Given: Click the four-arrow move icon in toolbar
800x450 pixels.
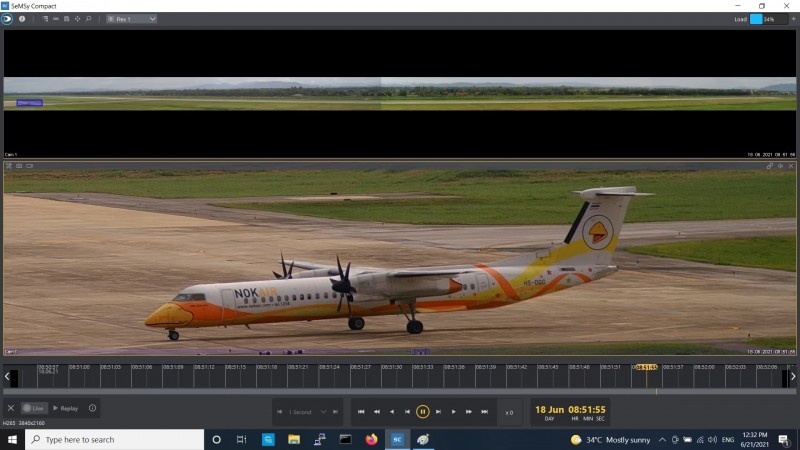Looking at the screenshot, I should (x=78, y=19).
